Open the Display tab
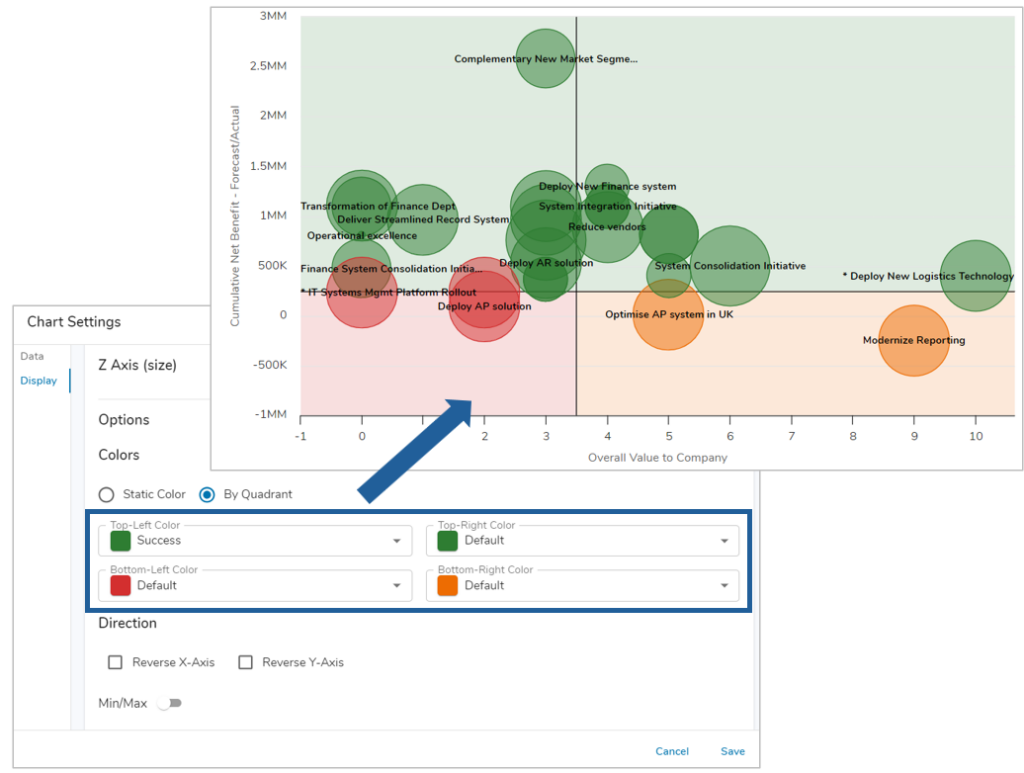 (x=38, y=381)
